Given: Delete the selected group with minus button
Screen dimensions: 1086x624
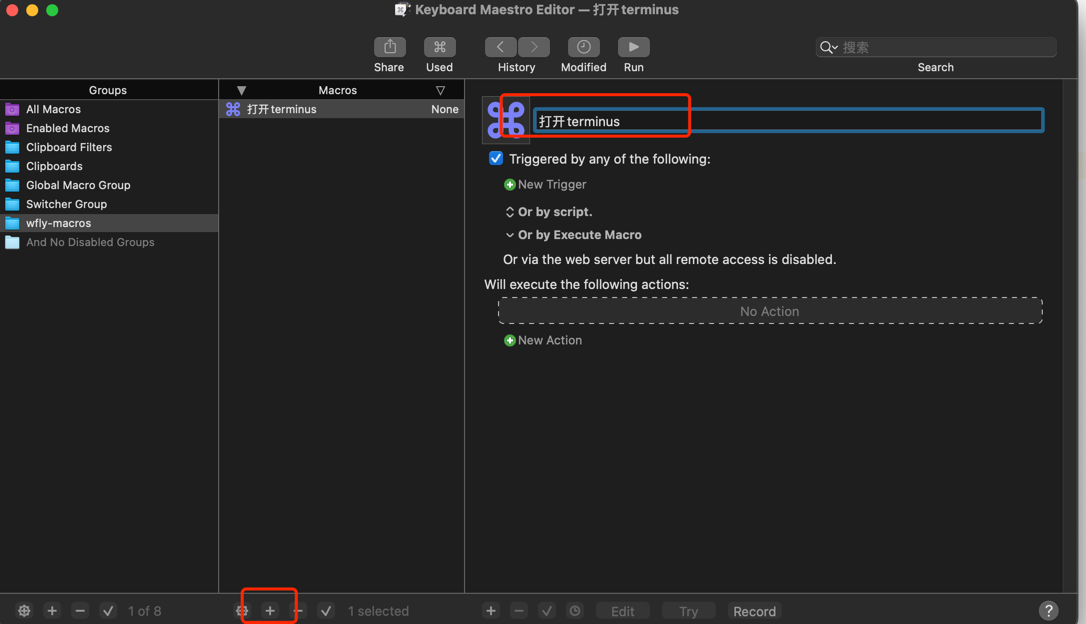Looking at the screenshot, I should click(x=80, y=611).
